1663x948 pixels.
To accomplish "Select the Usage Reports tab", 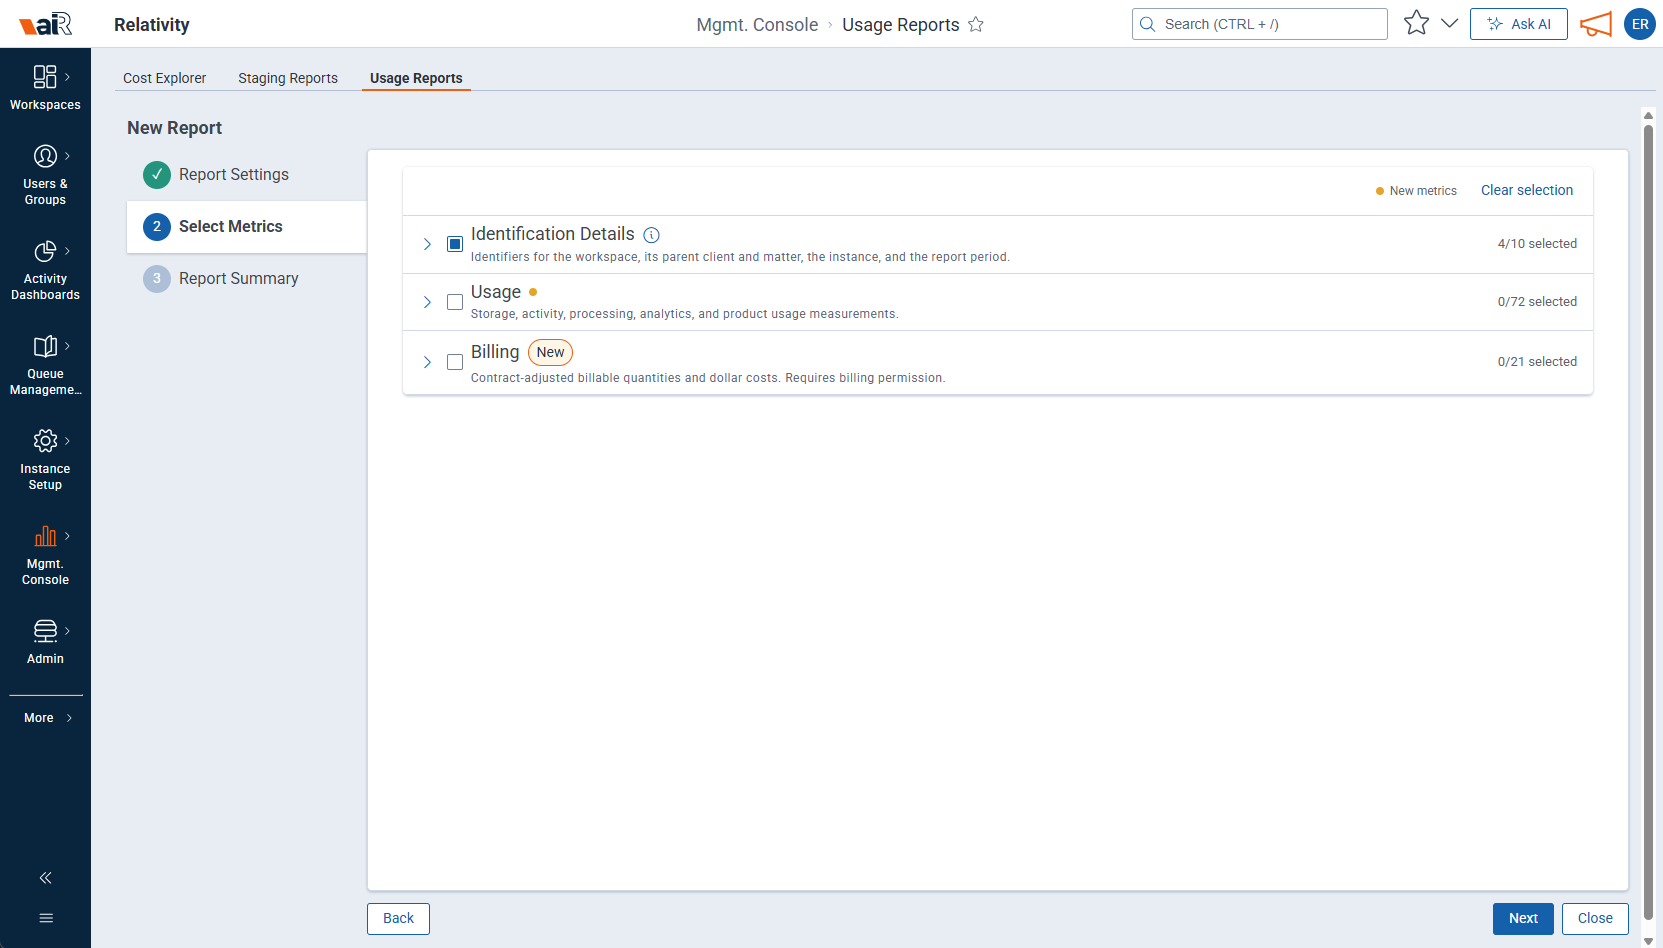I will pyautogui.click(x=416, y=78).
